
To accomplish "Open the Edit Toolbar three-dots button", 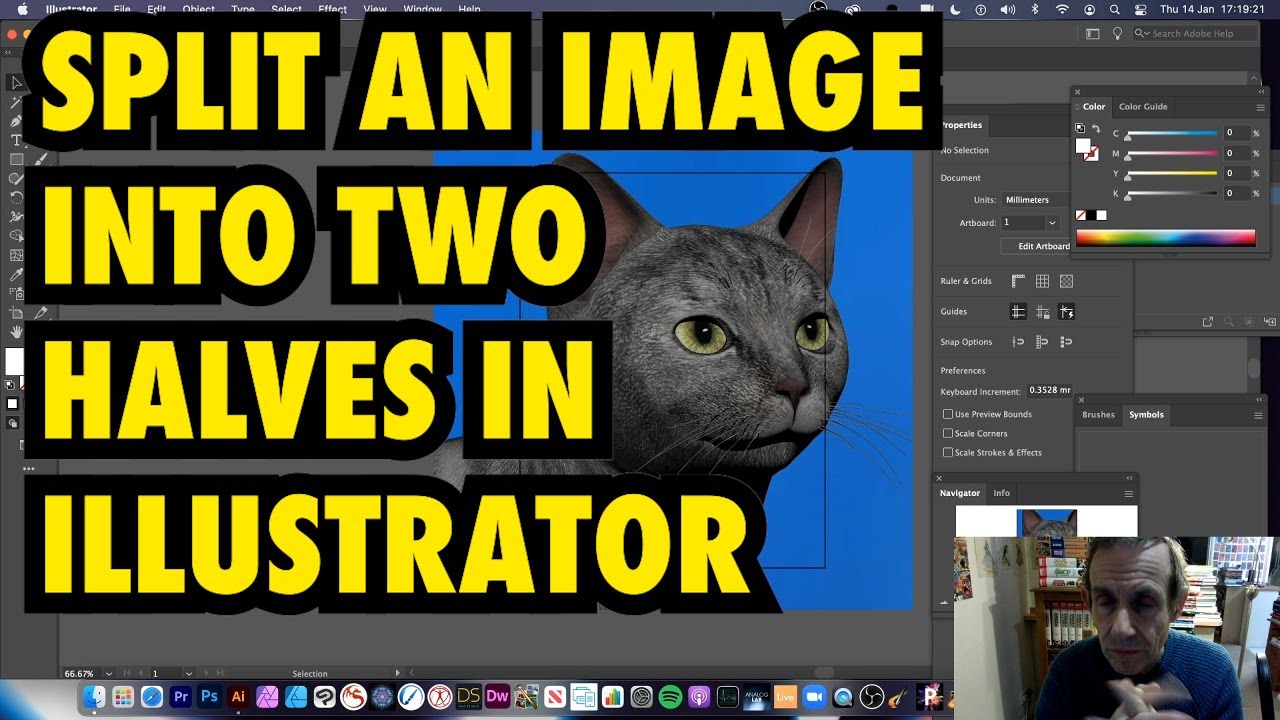I will pyautogui.click(x=28, y=468).
